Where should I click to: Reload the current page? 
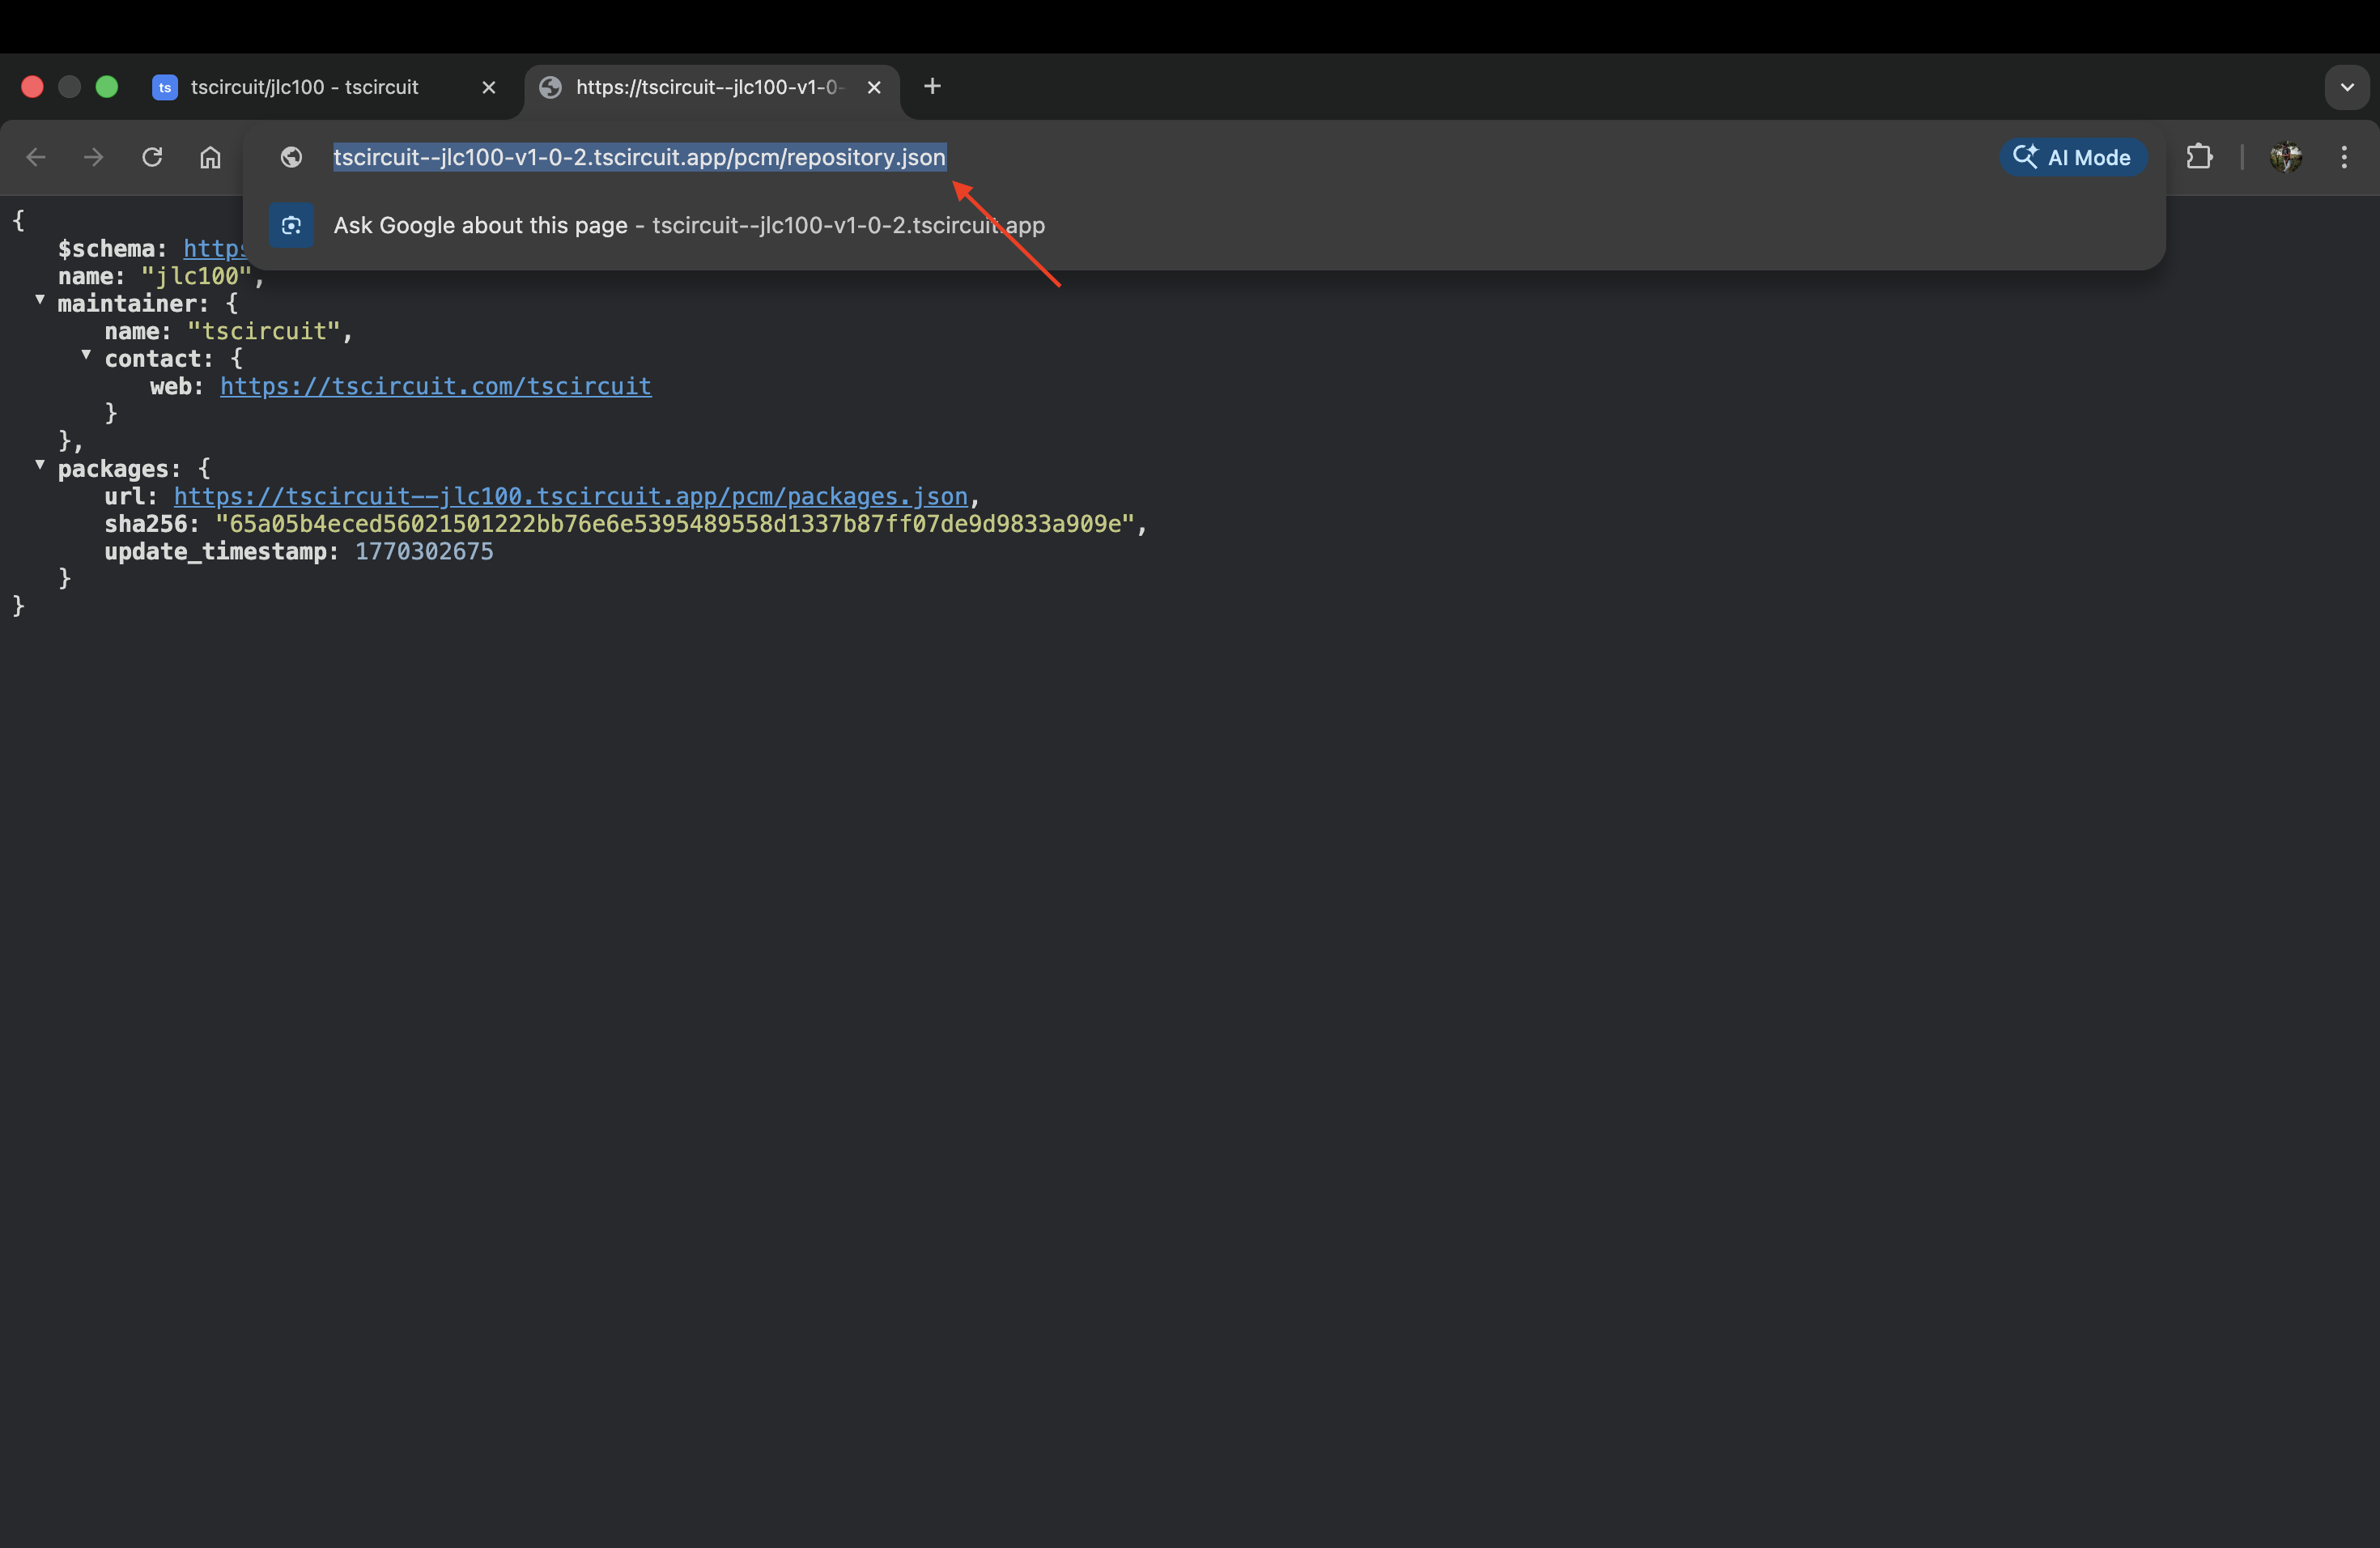151,157
